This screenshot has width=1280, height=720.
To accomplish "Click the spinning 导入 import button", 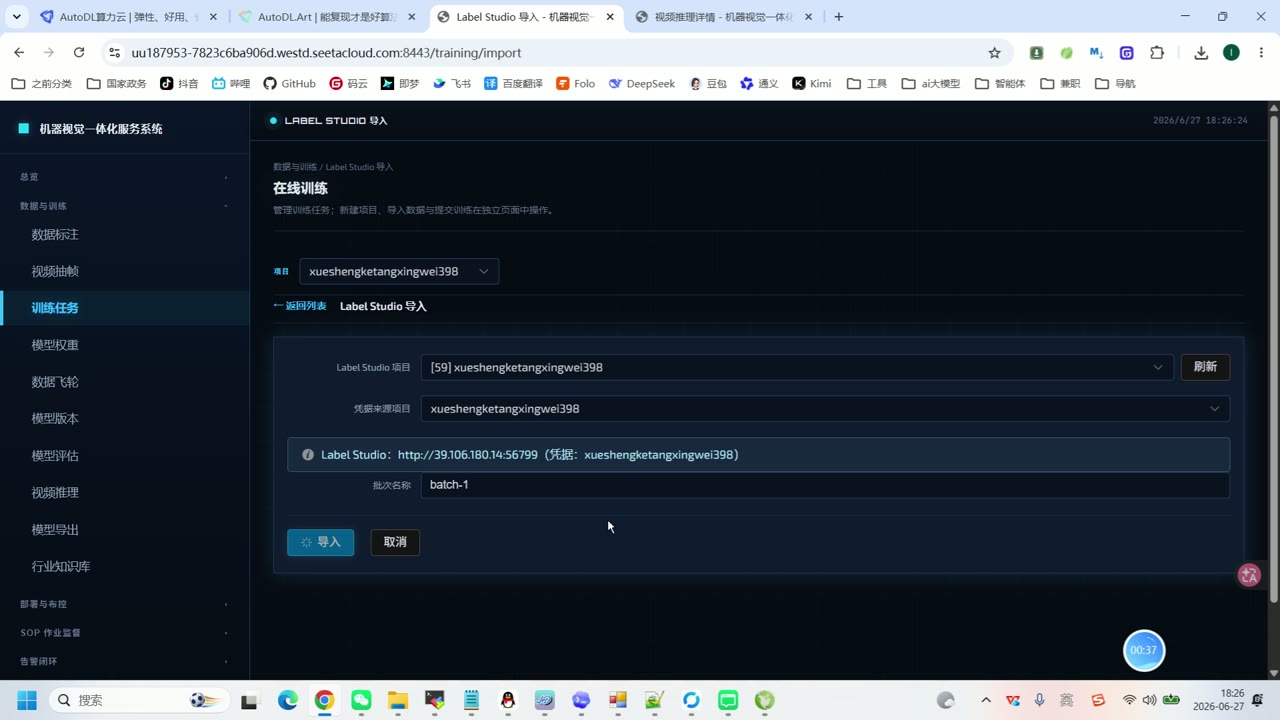I will click(320, 542).
